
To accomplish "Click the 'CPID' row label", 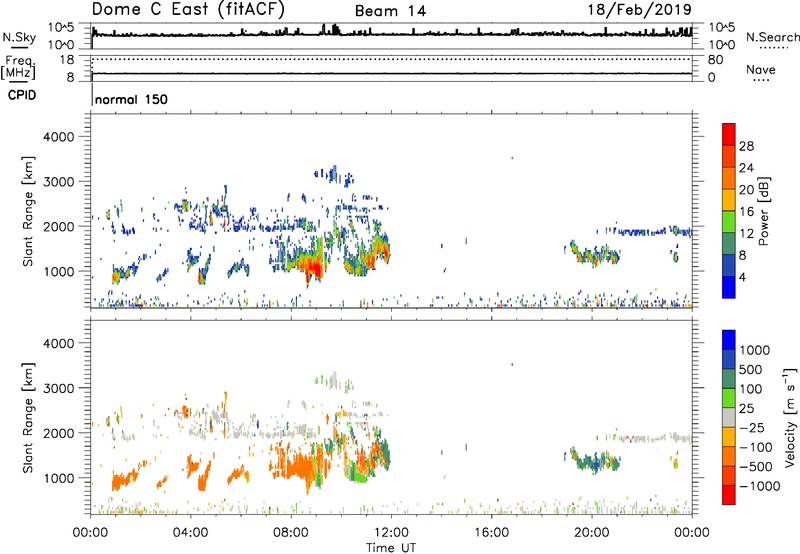I will (22, 95).
